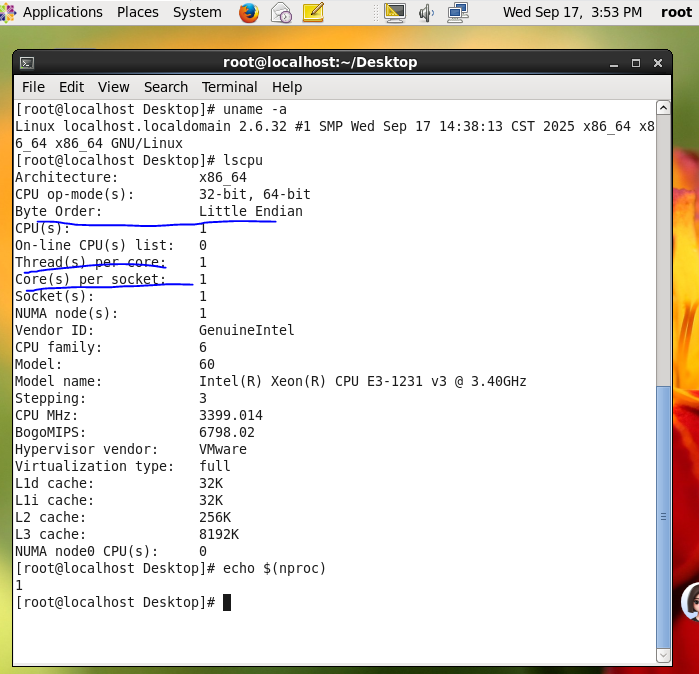Screen dimensions: 699x674
Task: Click the '8192K' L3 cache value
Action: tap(219, 534)
